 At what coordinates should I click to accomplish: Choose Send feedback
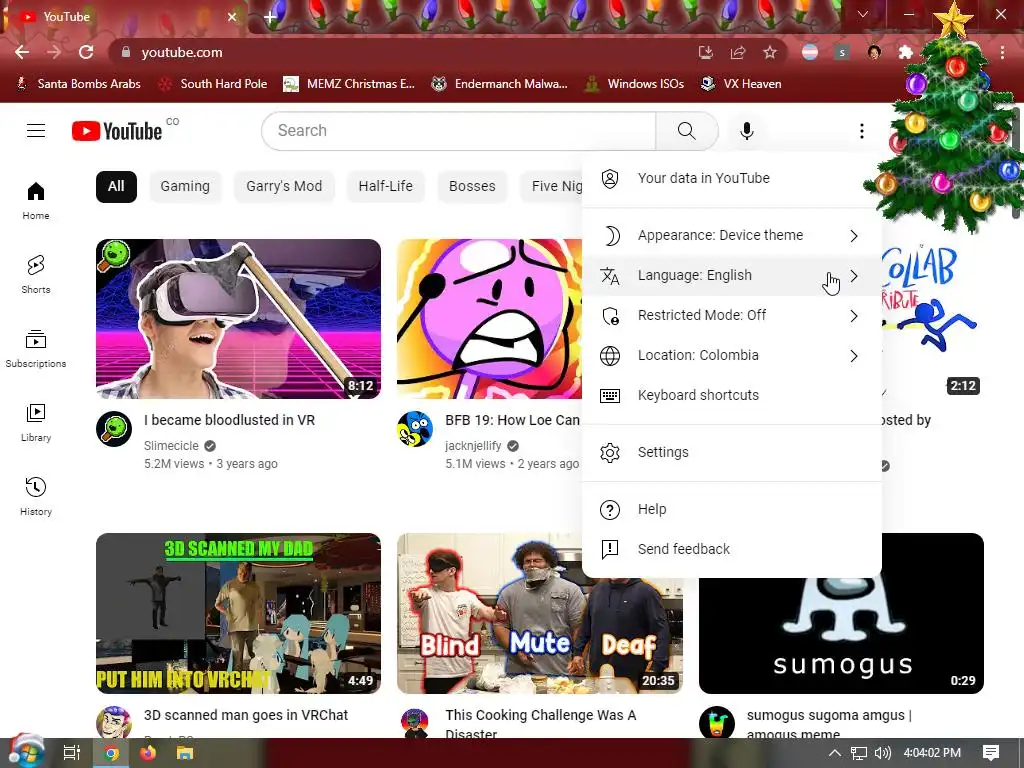(731, 549)
